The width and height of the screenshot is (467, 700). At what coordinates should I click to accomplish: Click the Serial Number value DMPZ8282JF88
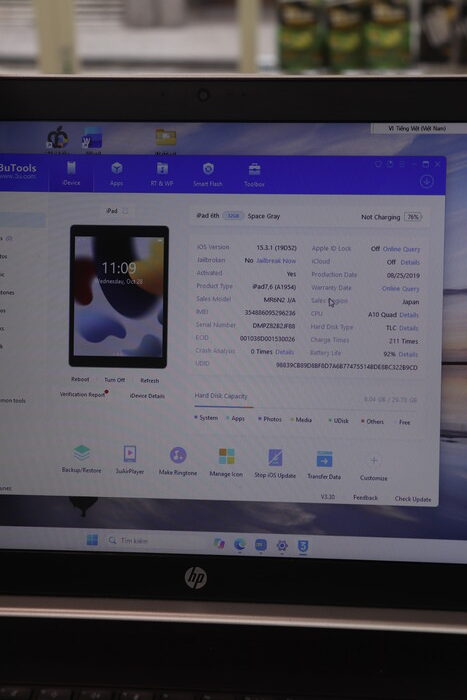[274, 326]
